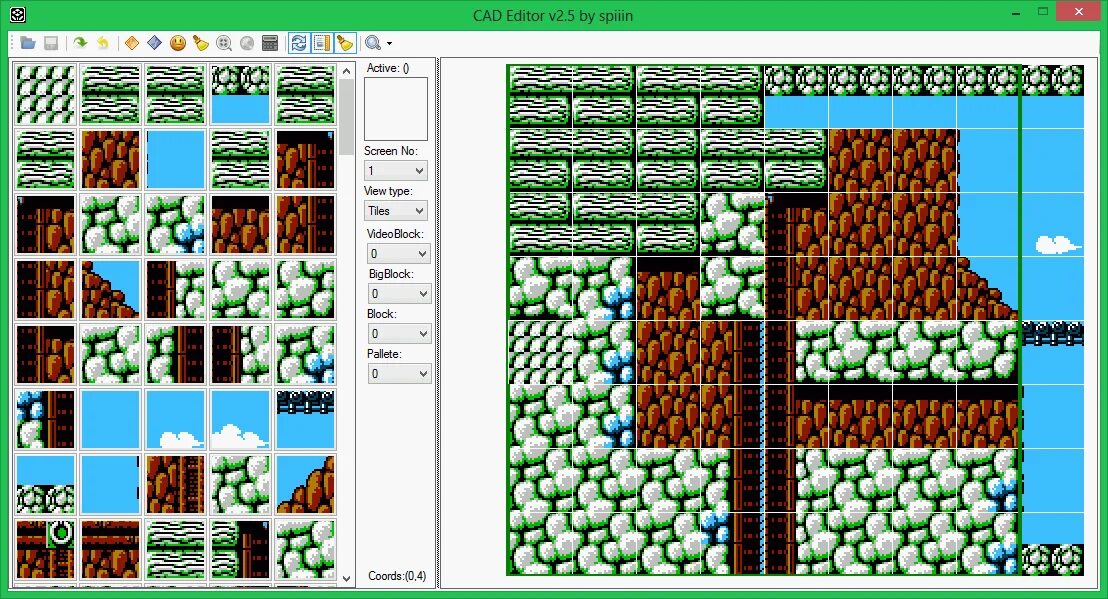Click the first broom icon in the toolbar

(x=201, y=43)
